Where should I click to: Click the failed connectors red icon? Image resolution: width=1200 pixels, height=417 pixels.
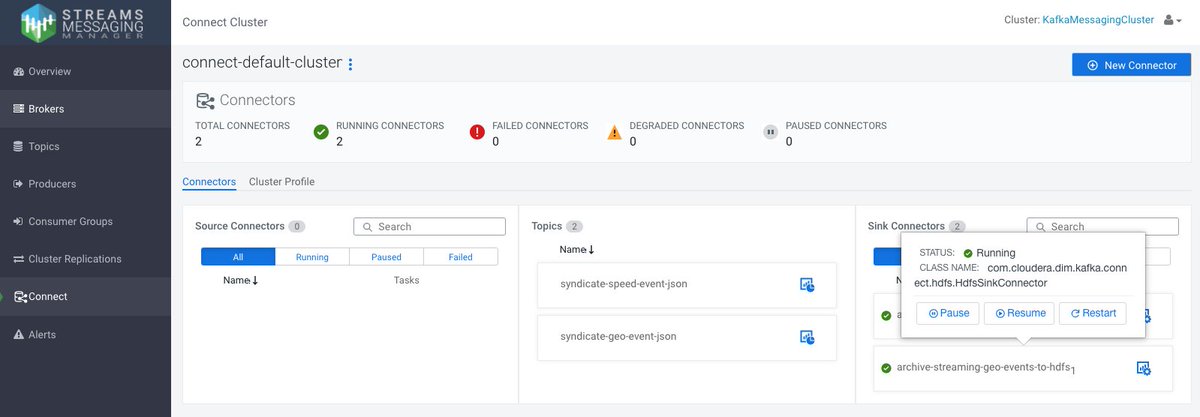click(477, 132)
